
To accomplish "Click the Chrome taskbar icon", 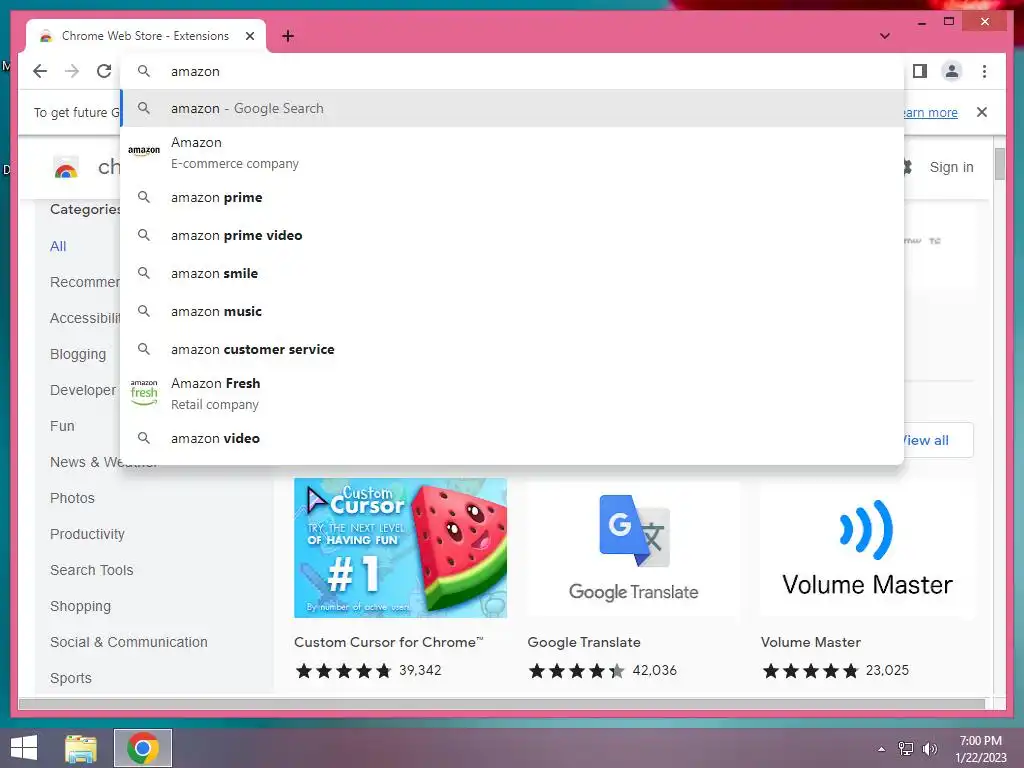I will pyautogui.click(x=143, y=748).
